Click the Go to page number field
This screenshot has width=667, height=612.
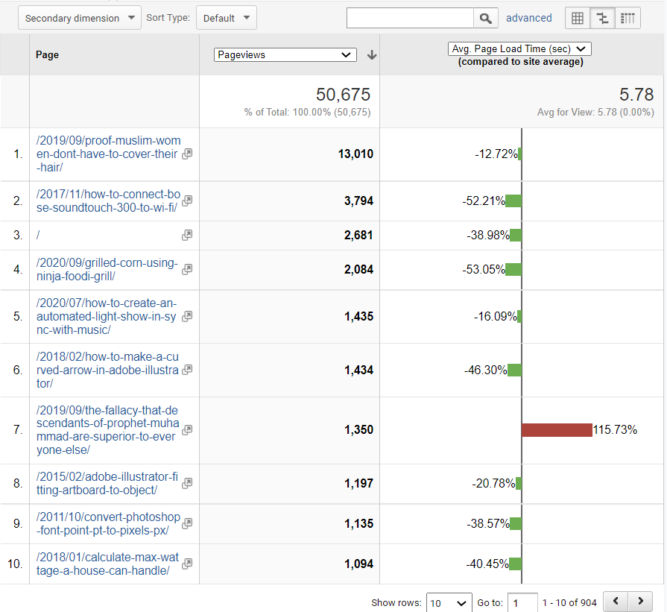coord(522,603)
